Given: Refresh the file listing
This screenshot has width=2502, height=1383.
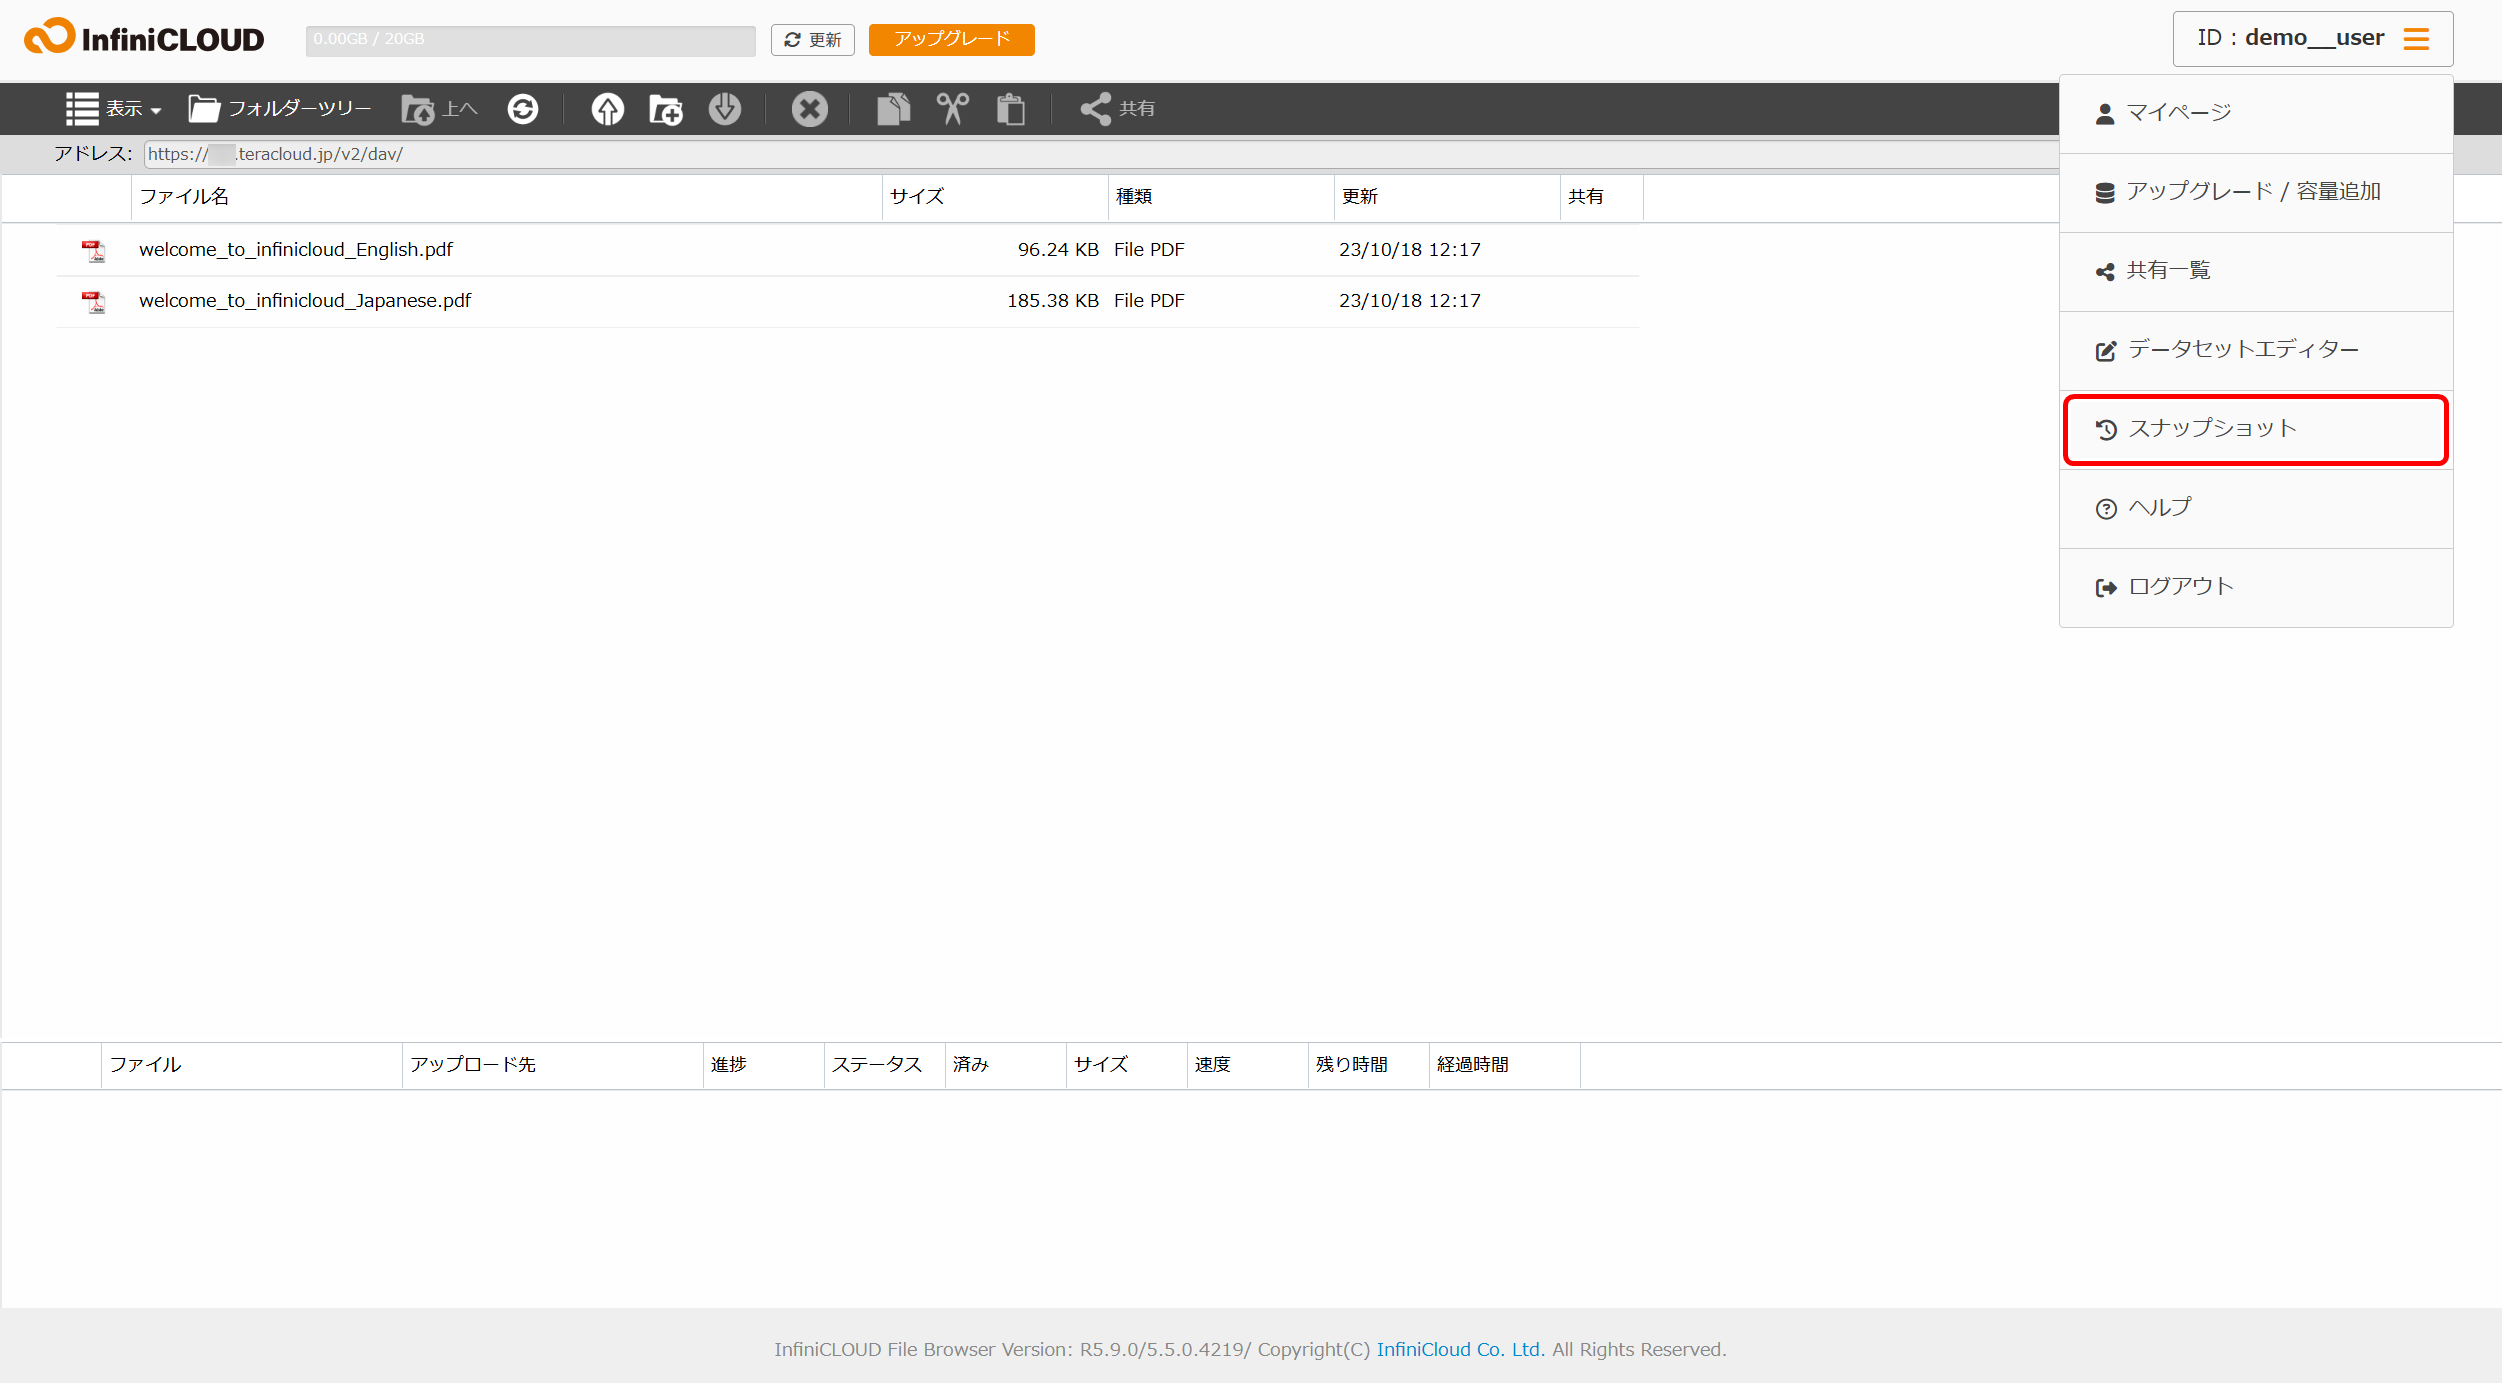Looking at the screenshot, I should pyautogui.click(x=522, y=108).
